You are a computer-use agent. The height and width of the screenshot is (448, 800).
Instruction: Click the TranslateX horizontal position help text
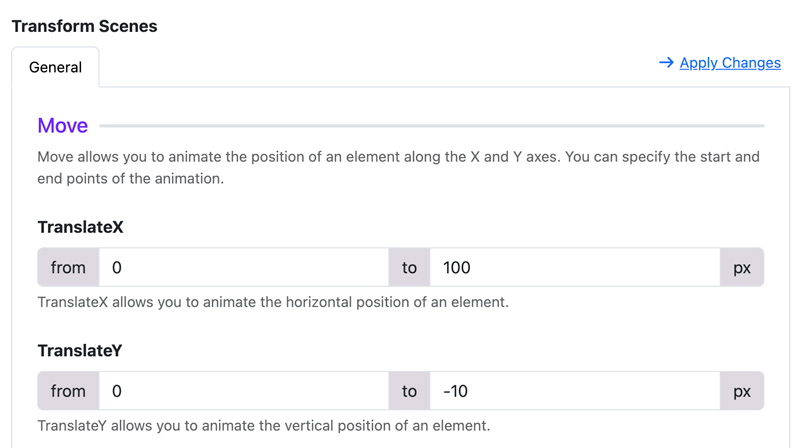click(273, 302)
